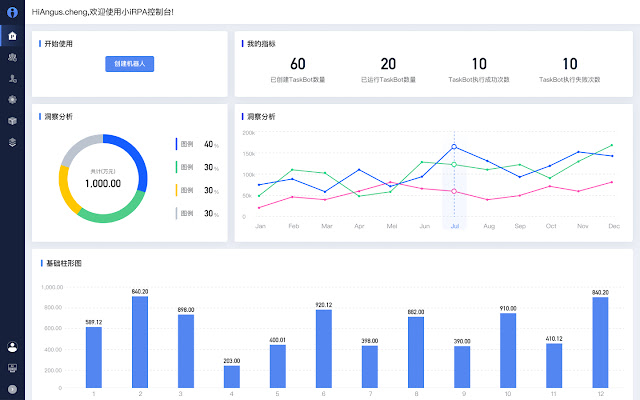The width and height of the screenshot is (640, 400).
Task: Click the 1,000.00 total in the donut center
Action: coord(103,184)
